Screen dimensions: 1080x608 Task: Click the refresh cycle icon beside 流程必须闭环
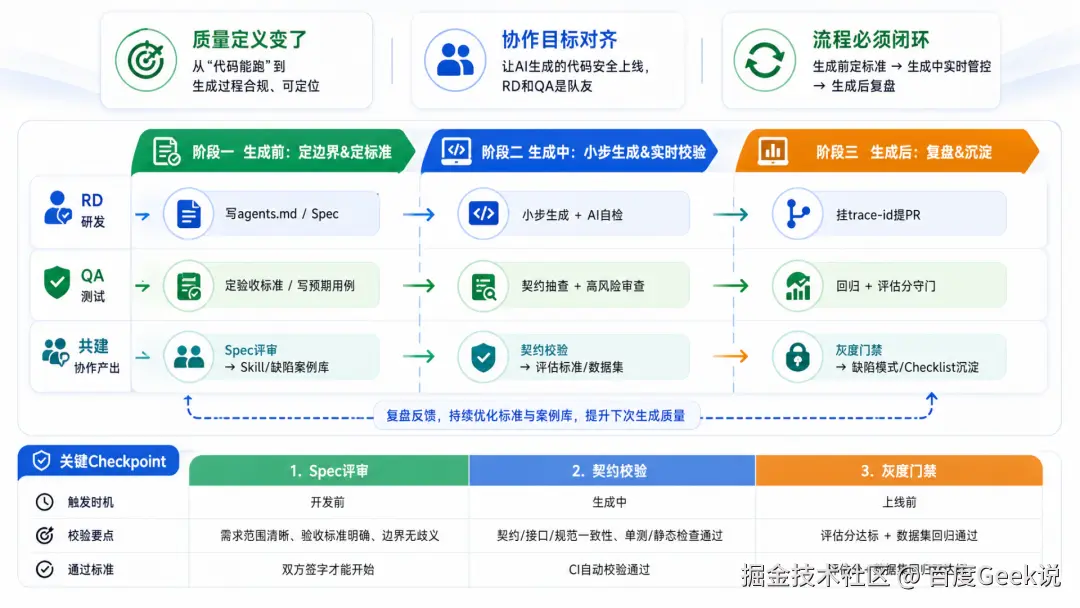[765, 61]
